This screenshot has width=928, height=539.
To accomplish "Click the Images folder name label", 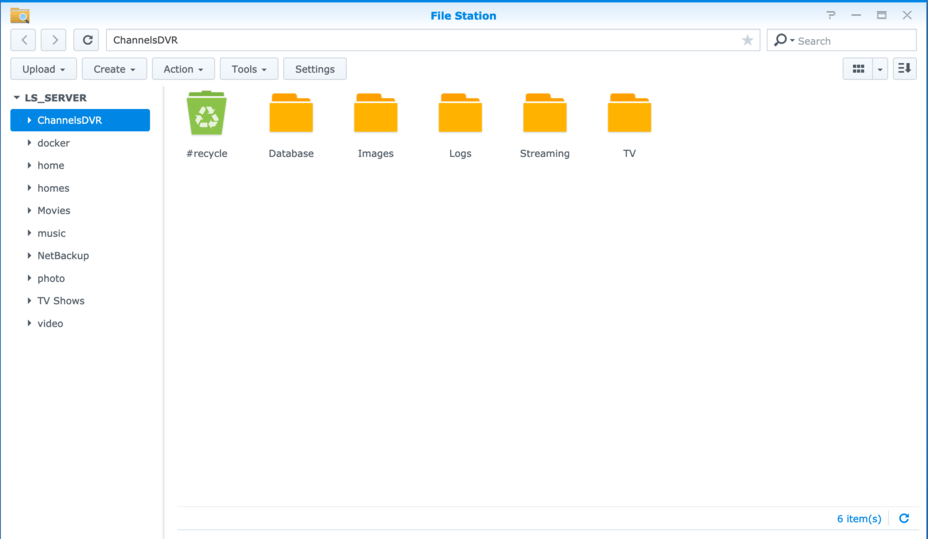I will (x=376, y=153).
